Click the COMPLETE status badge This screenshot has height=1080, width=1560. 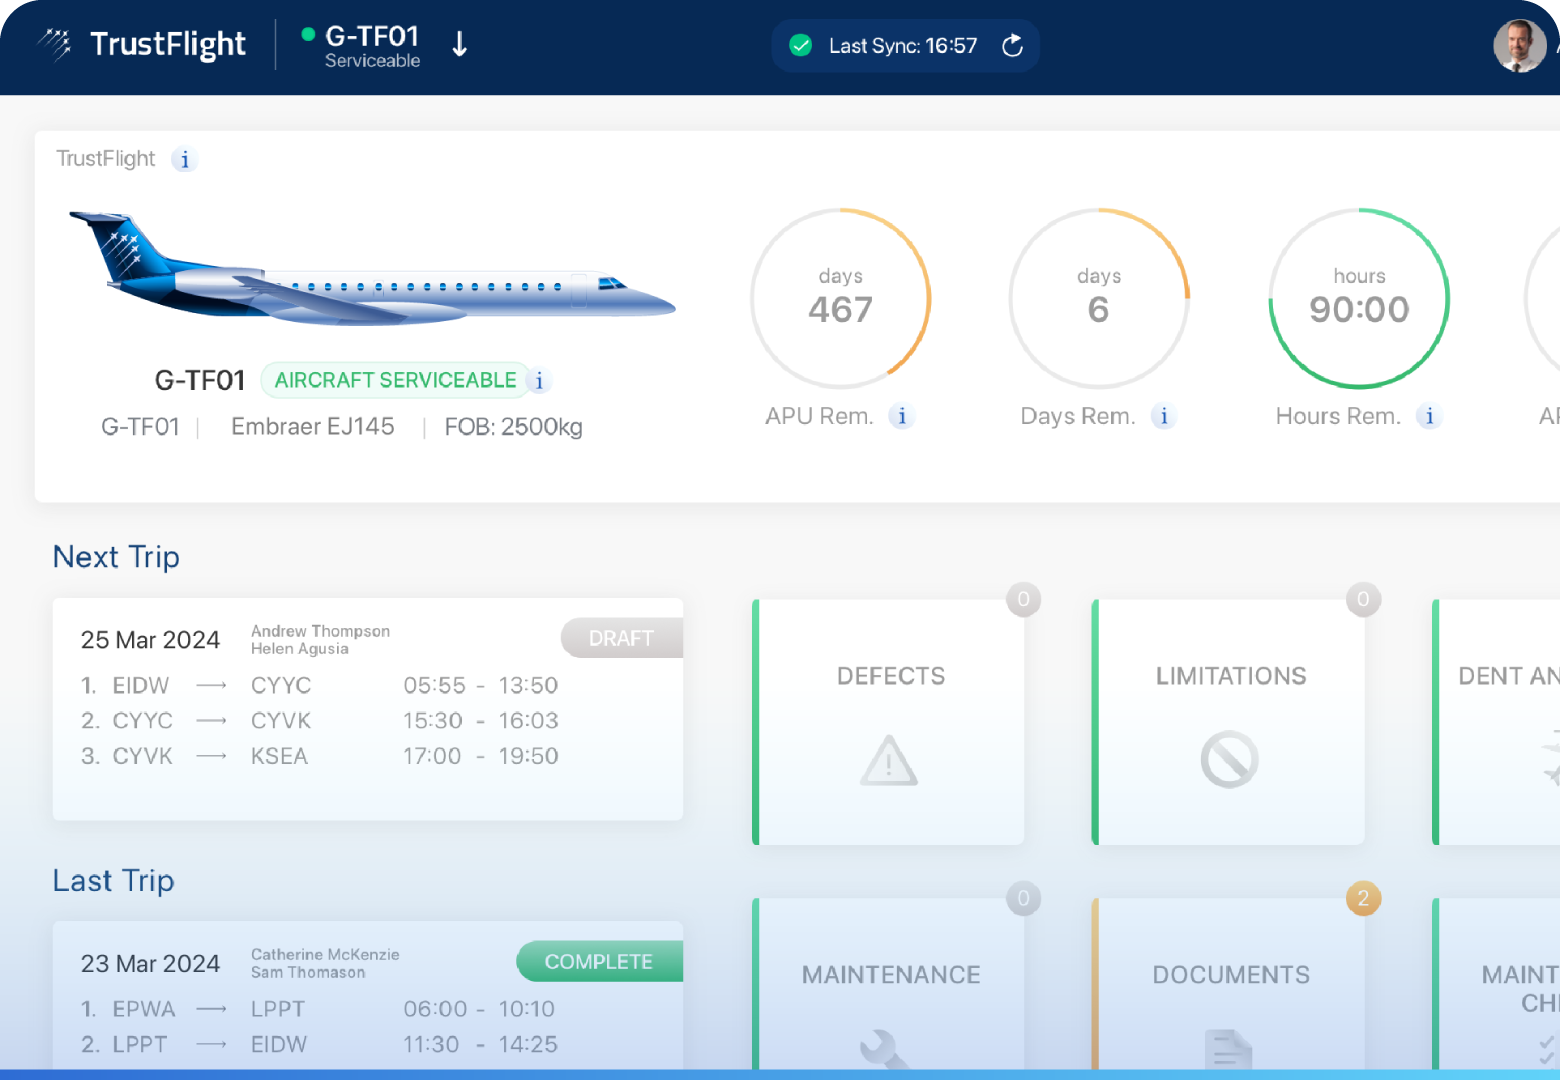pos(599,962)
